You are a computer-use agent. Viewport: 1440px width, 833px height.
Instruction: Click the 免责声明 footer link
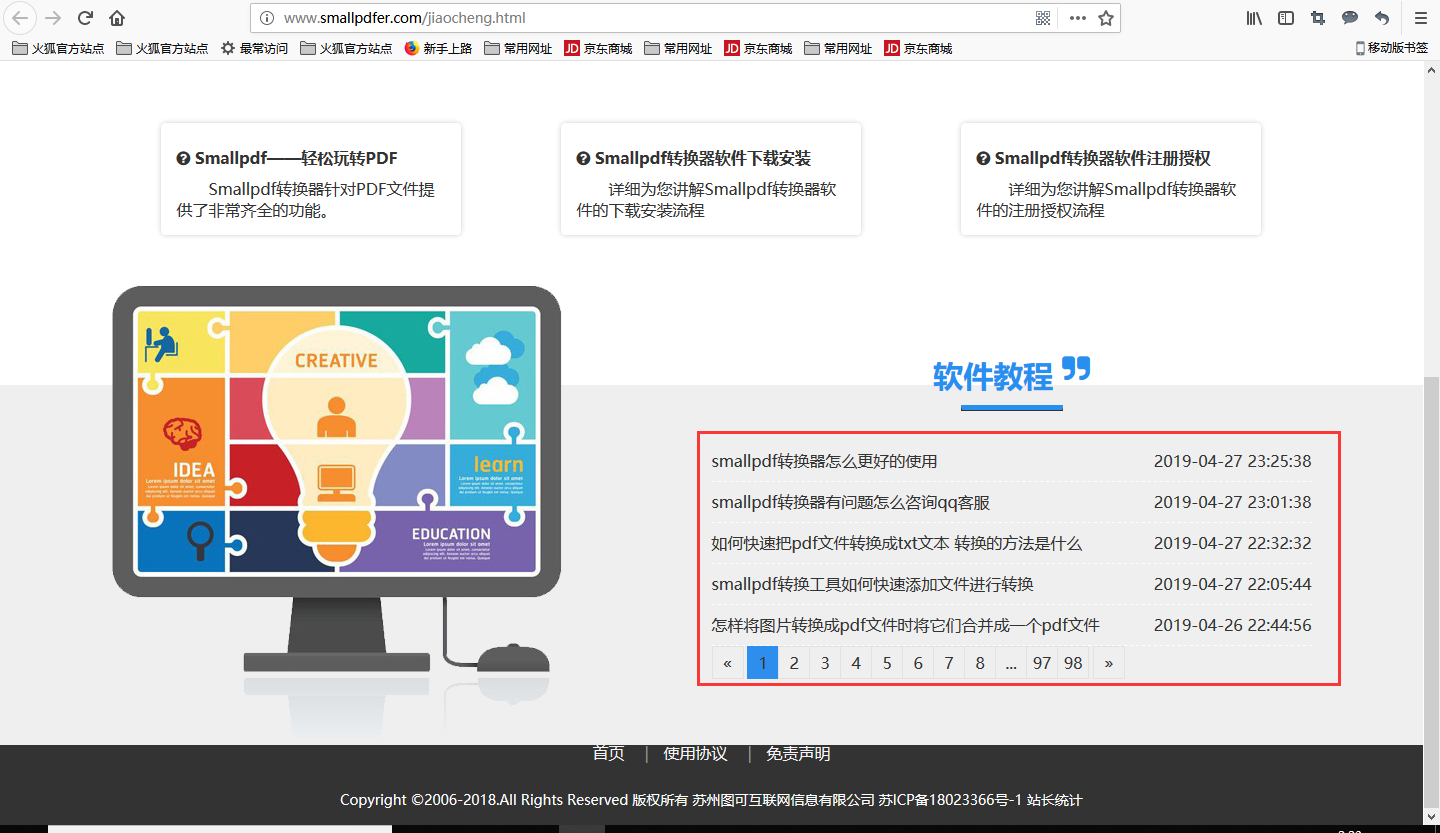tap(798, 753)
